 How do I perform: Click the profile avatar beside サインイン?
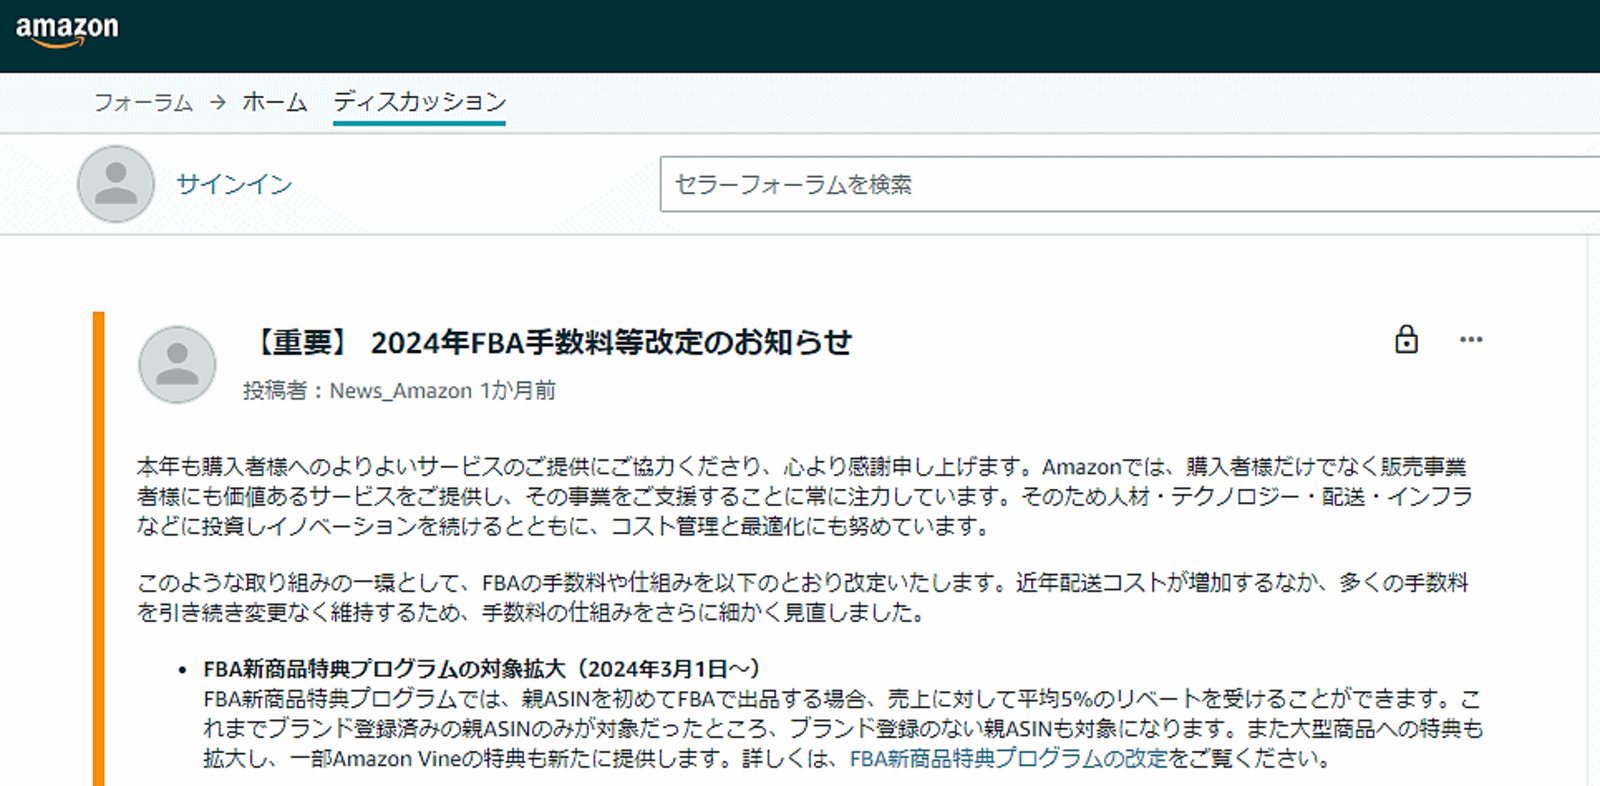[116, 184]
